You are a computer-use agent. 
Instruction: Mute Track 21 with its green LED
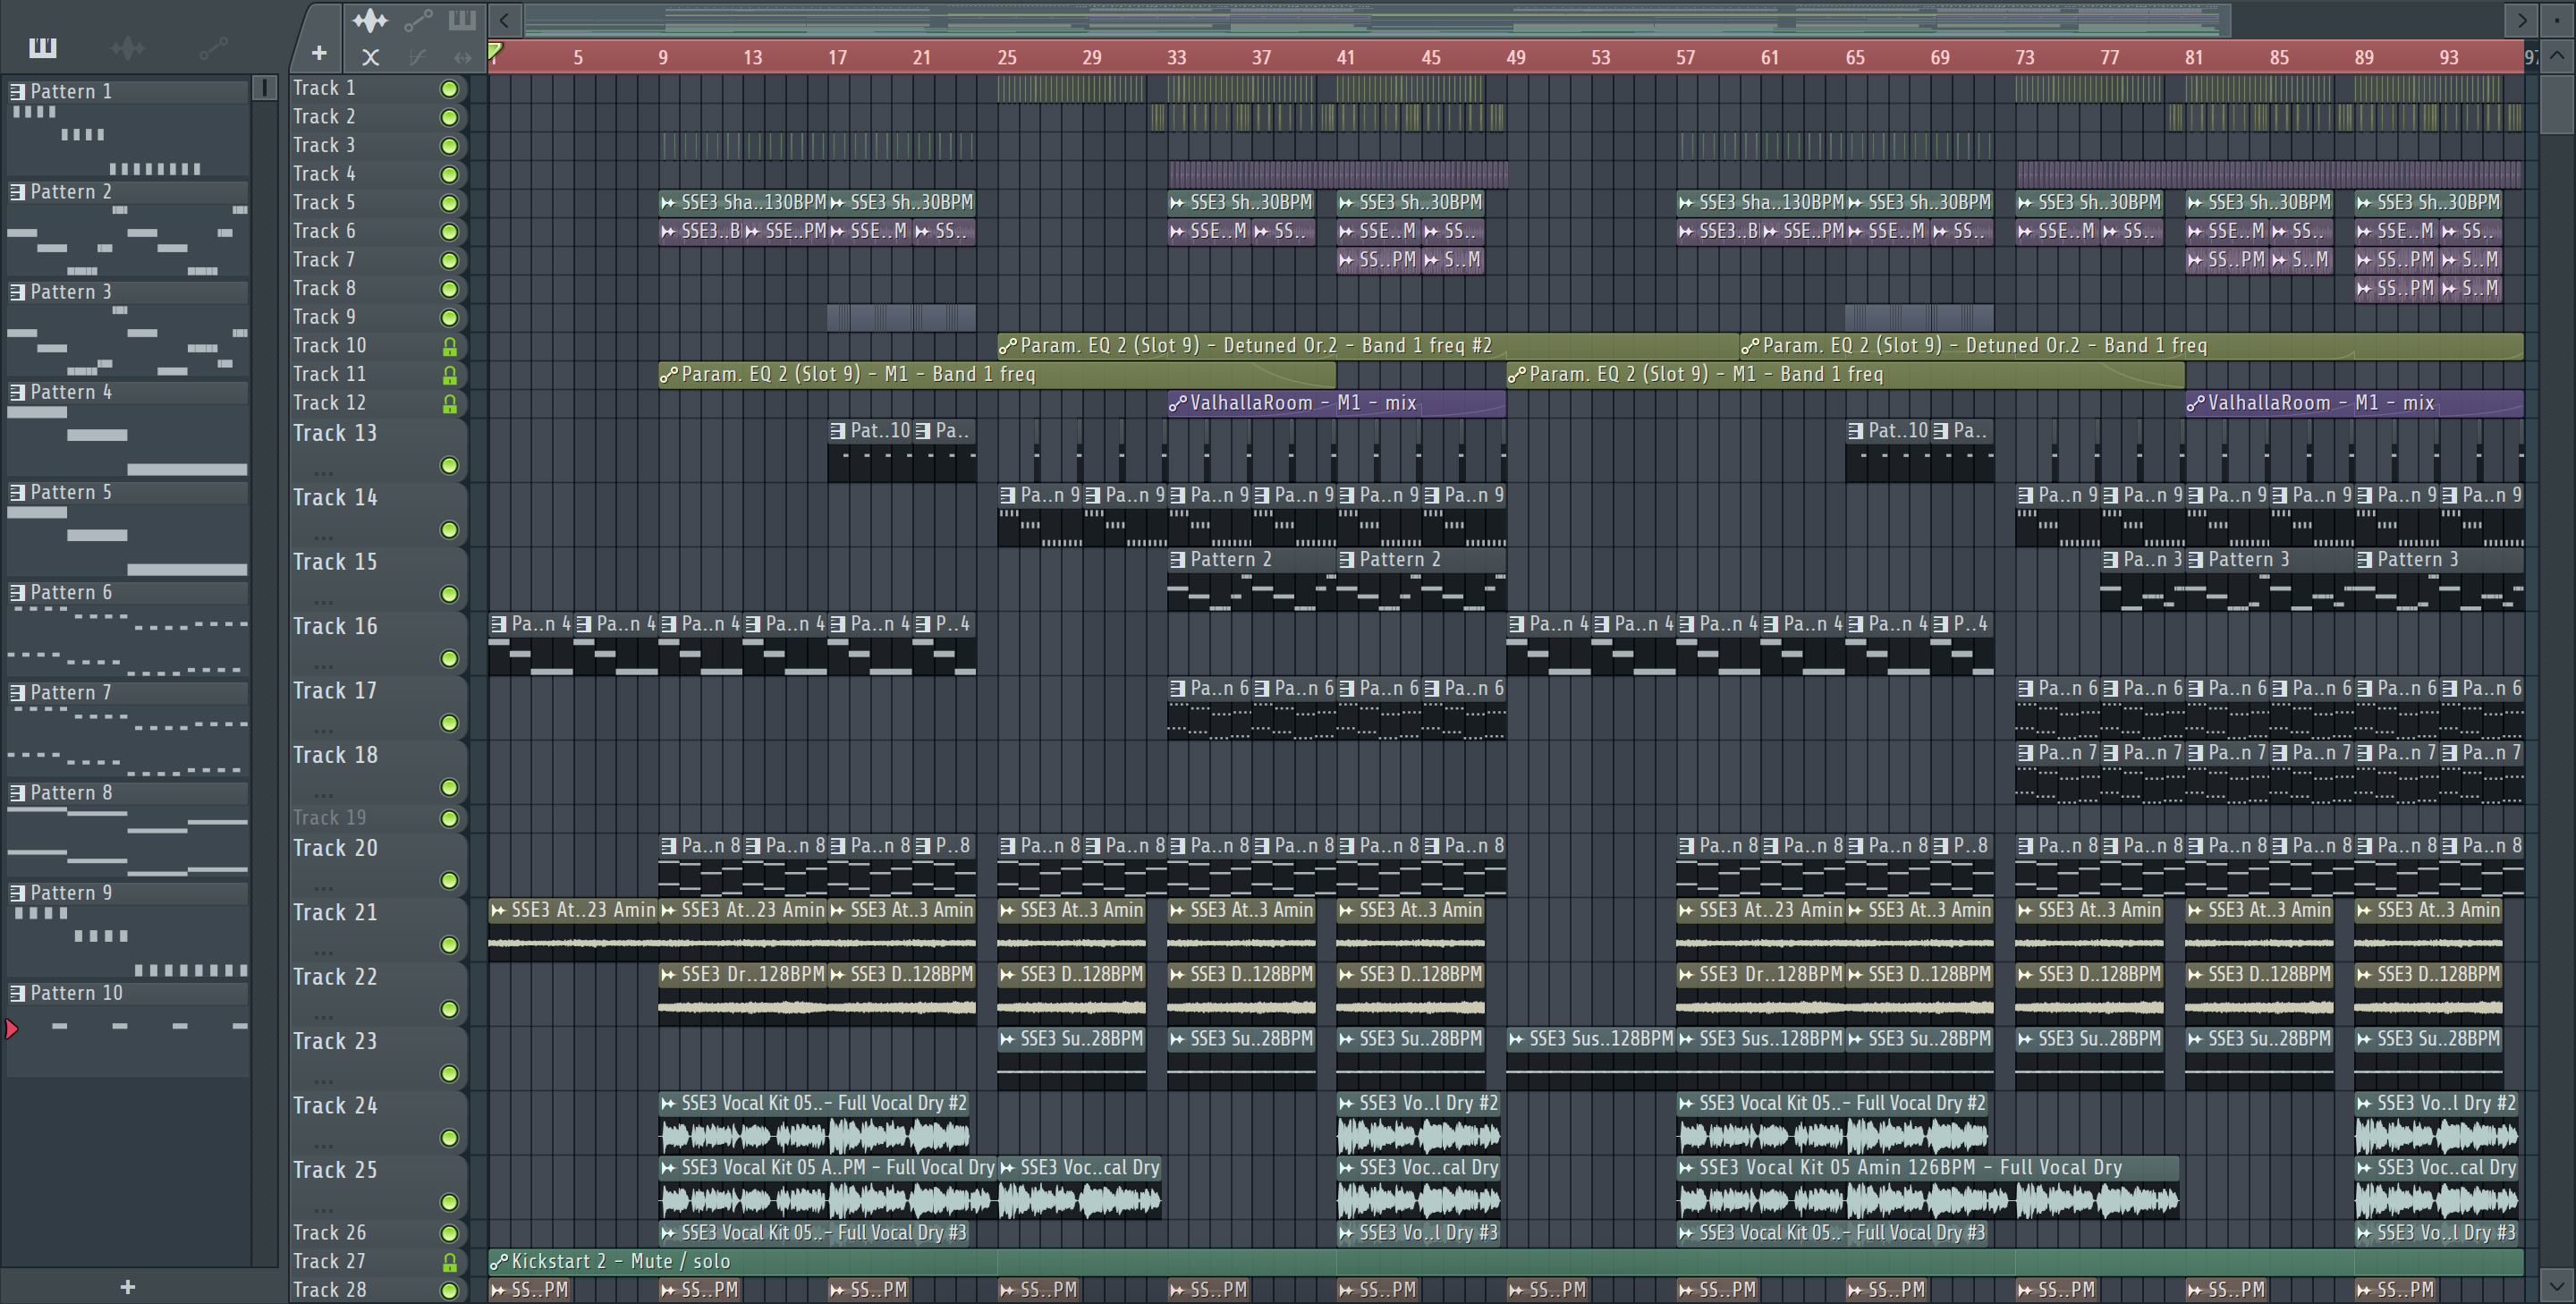pos(450,945)
